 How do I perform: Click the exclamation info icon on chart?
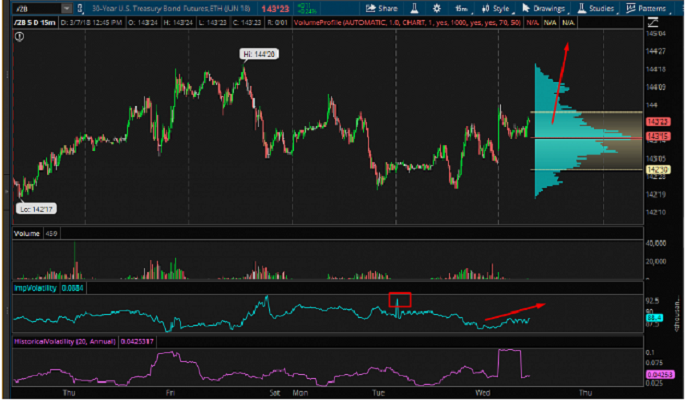pyautogui.click(x=20, y=35)
